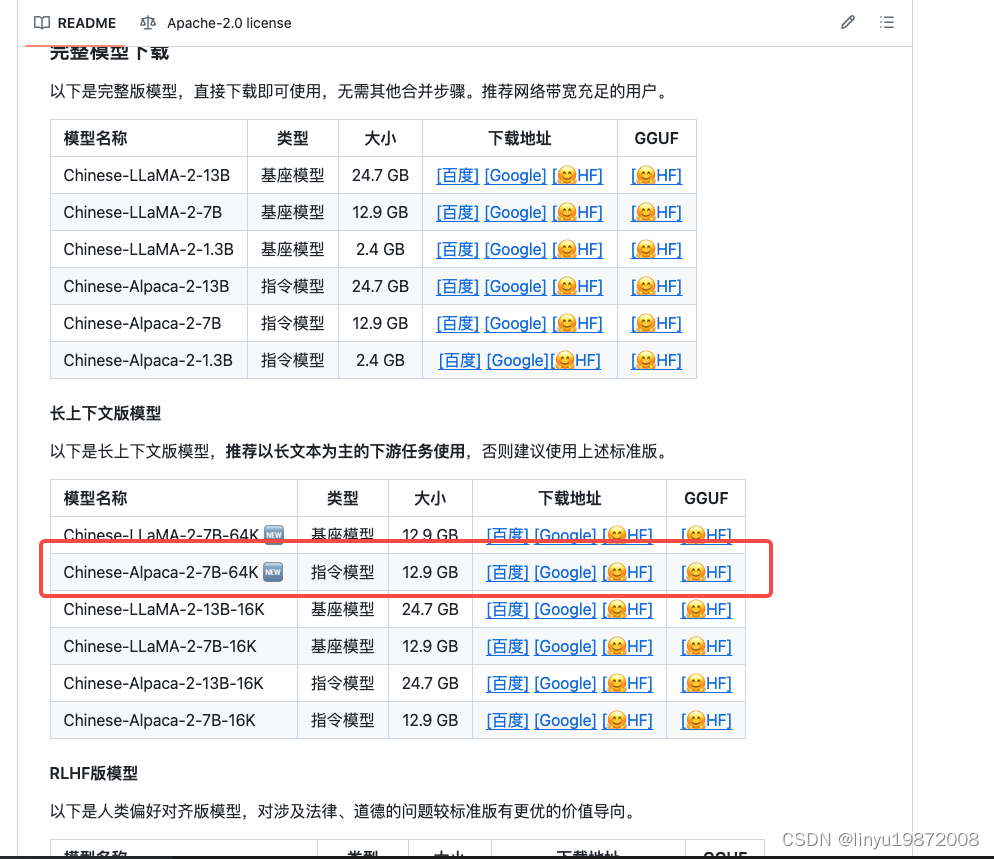Click the pencil icon to edit README
The width and height of the screenshot is (994, 859).
click(x=847, y=22)
